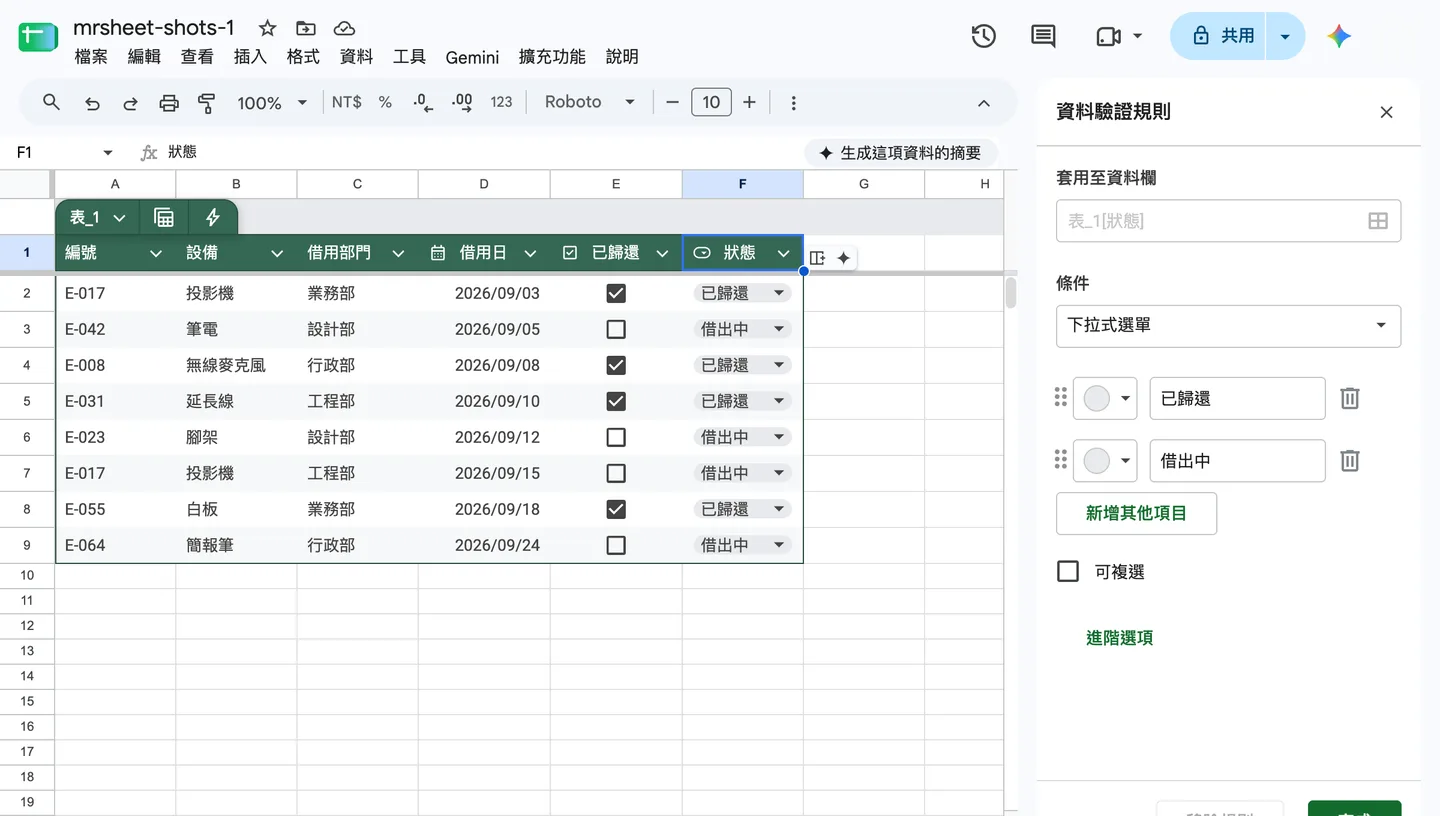Image resolution: width=1440 pixels, height=816 pixels.
Task: Undo the last action
Action: 92,102
